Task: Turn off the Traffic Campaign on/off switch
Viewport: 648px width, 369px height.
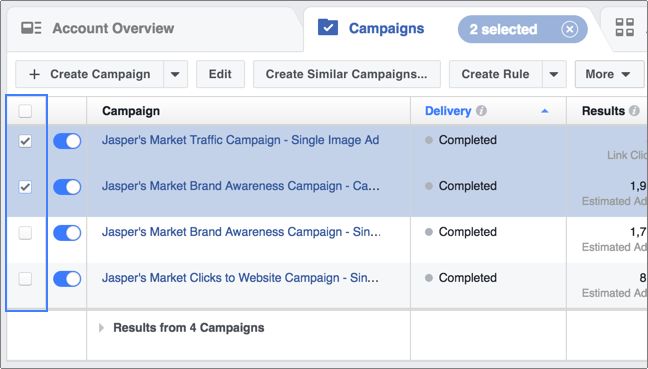Action: tap(67, 141)
